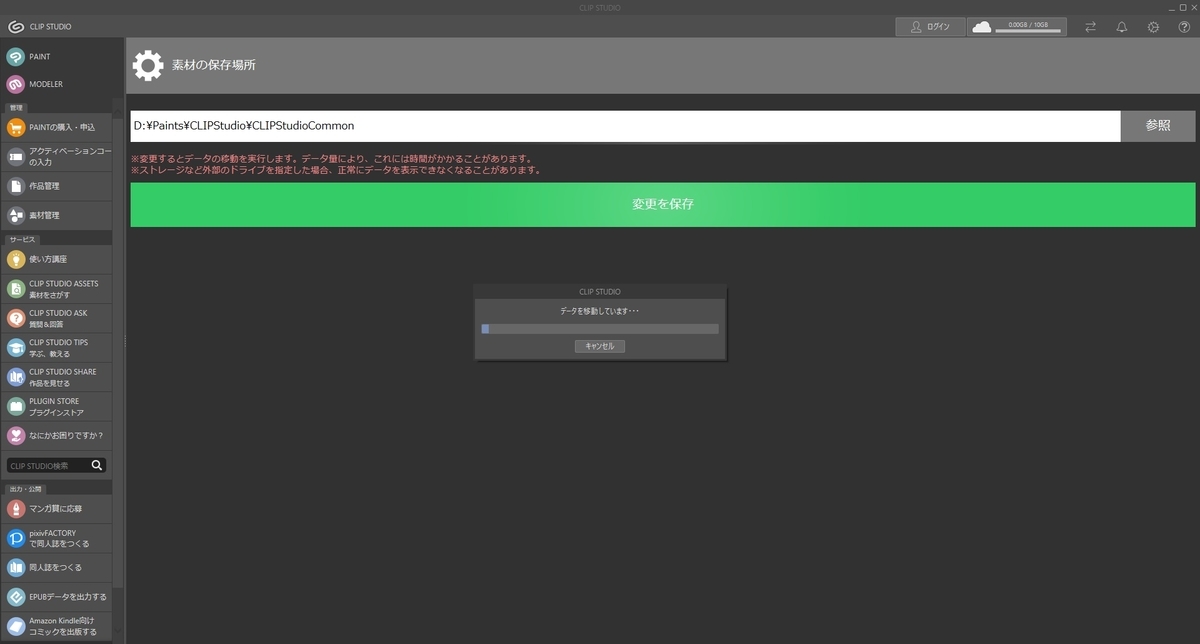Open the PAINT purchase cart icon

pos(16,127)
